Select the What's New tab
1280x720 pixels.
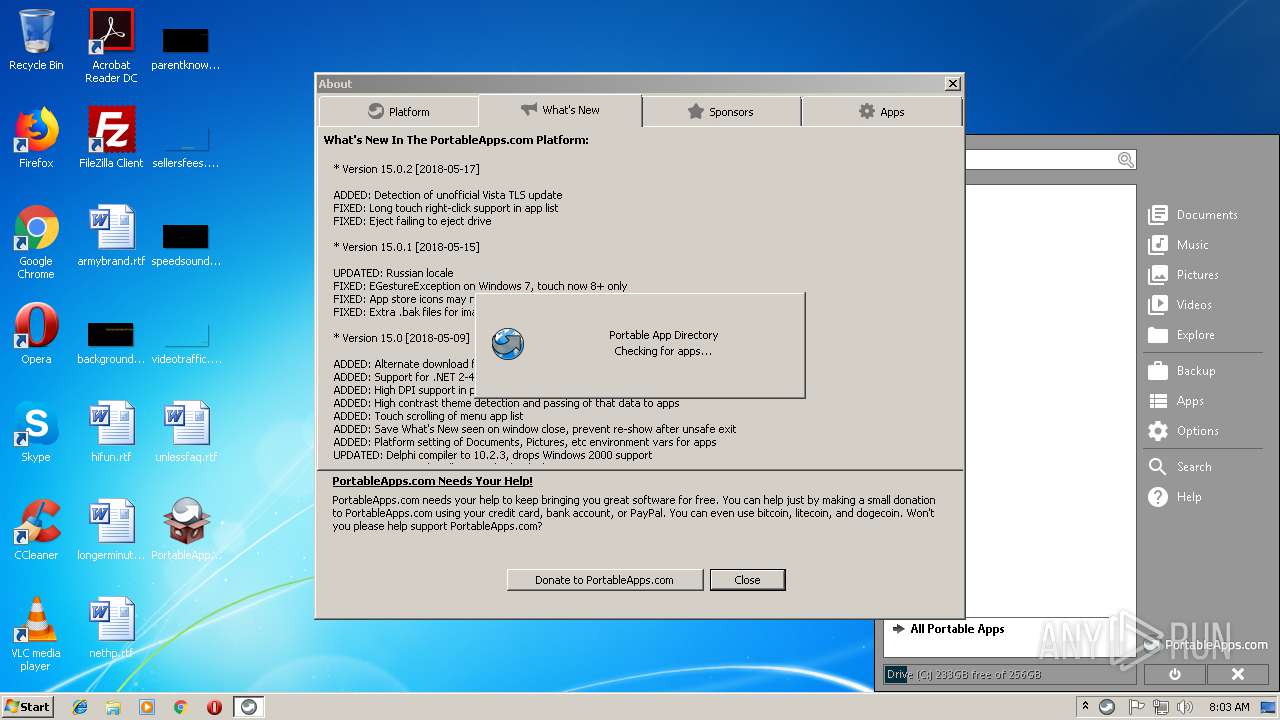[560, 110]
